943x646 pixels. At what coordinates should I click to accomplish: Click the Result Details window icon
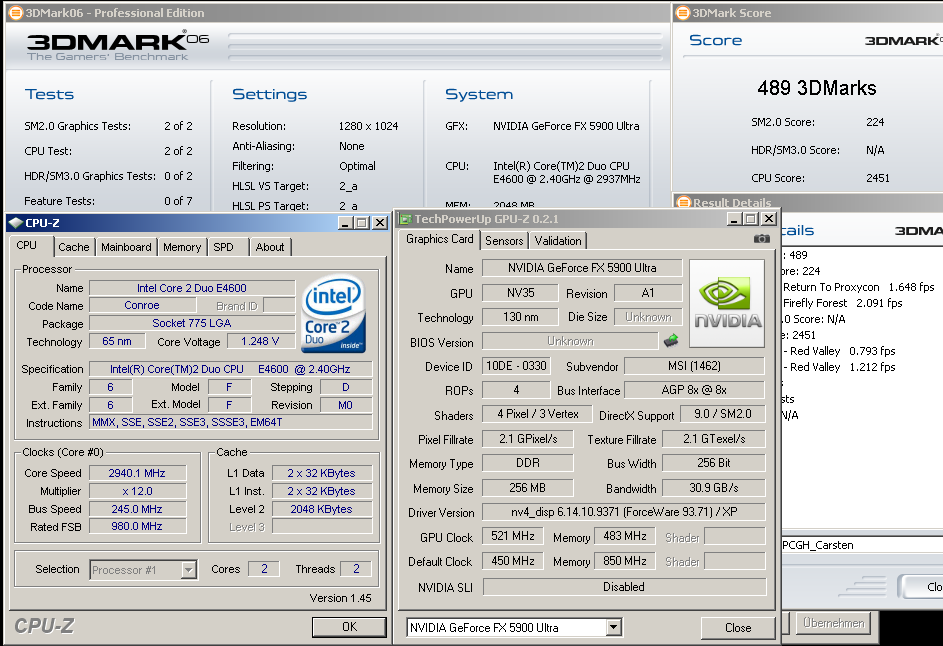[x=683, y=202]
